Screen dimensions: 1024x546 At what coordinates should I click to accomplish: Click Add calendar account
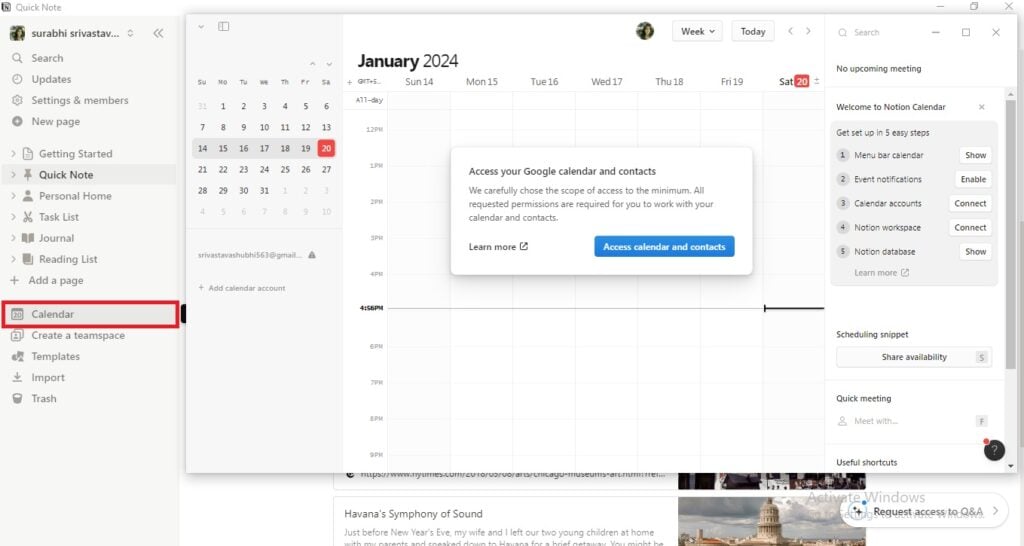[x=242, y=288]
